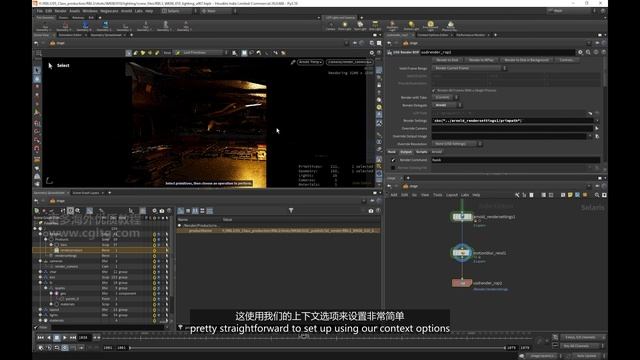Switch to the Performance Monitor tab

tap(470, 35)
